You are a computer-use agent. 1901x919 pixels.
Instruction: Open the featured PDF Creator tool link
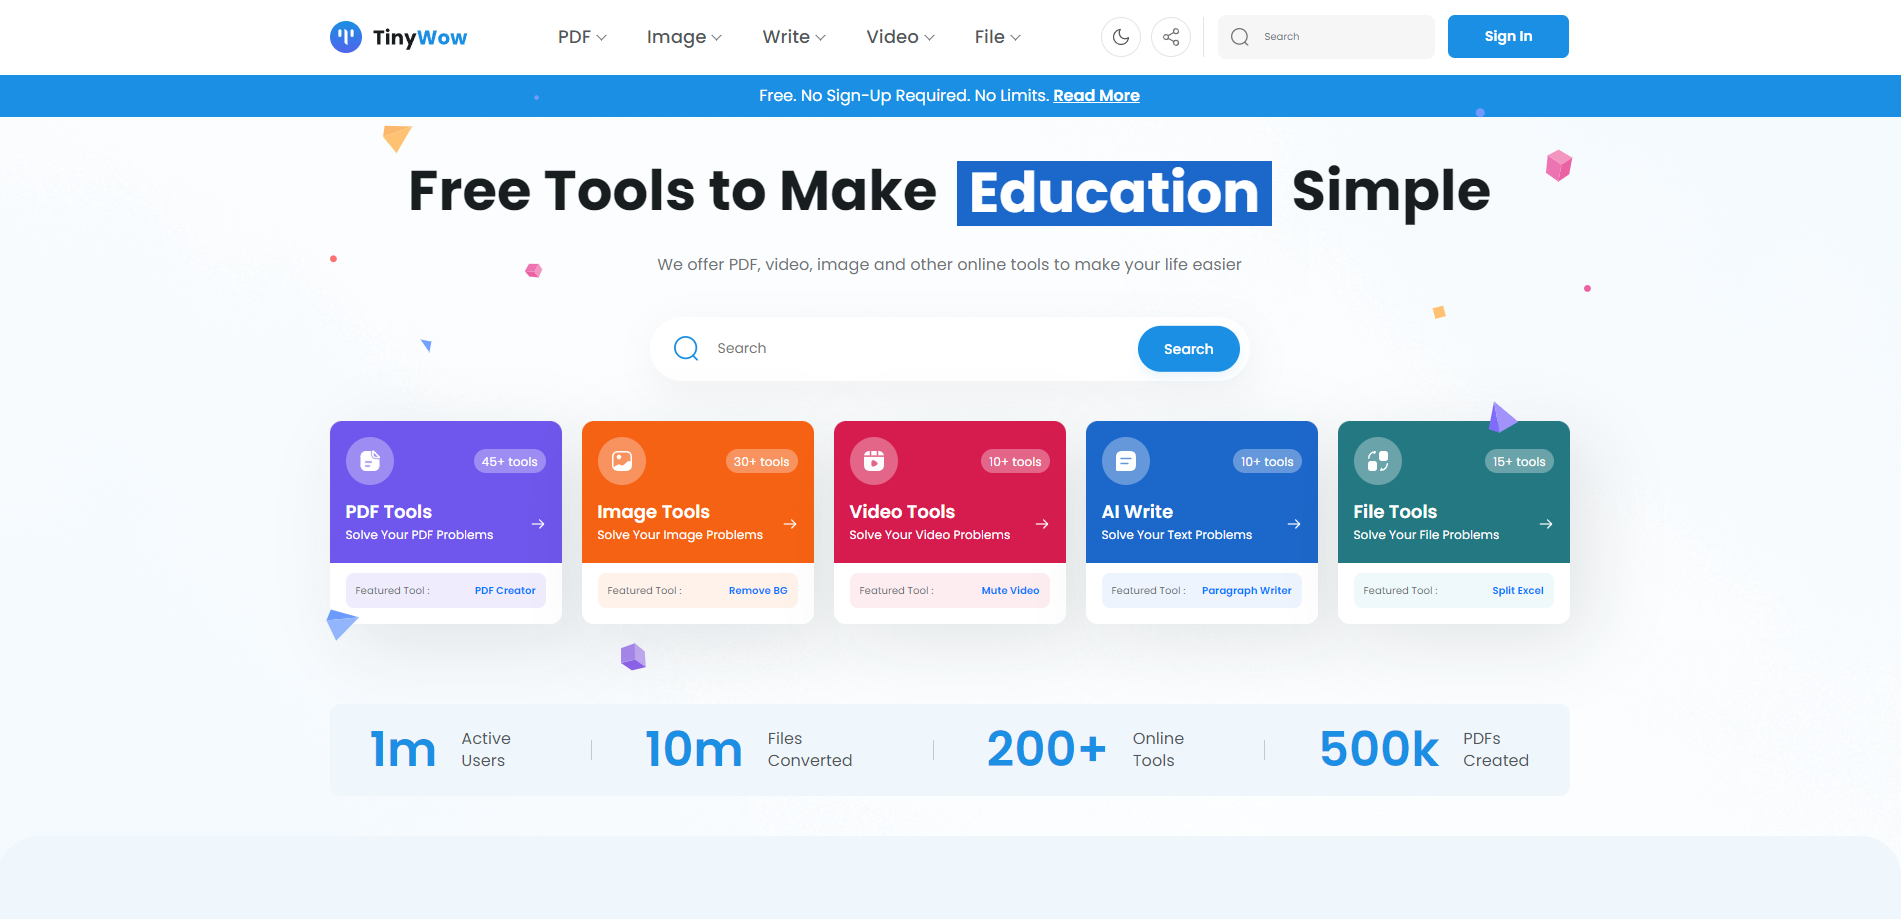[x=505, y=591]
